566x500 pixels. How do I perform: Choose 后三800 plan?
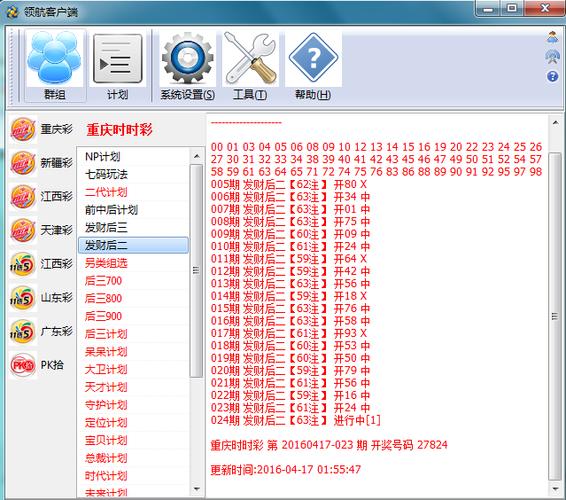(133, 298)
